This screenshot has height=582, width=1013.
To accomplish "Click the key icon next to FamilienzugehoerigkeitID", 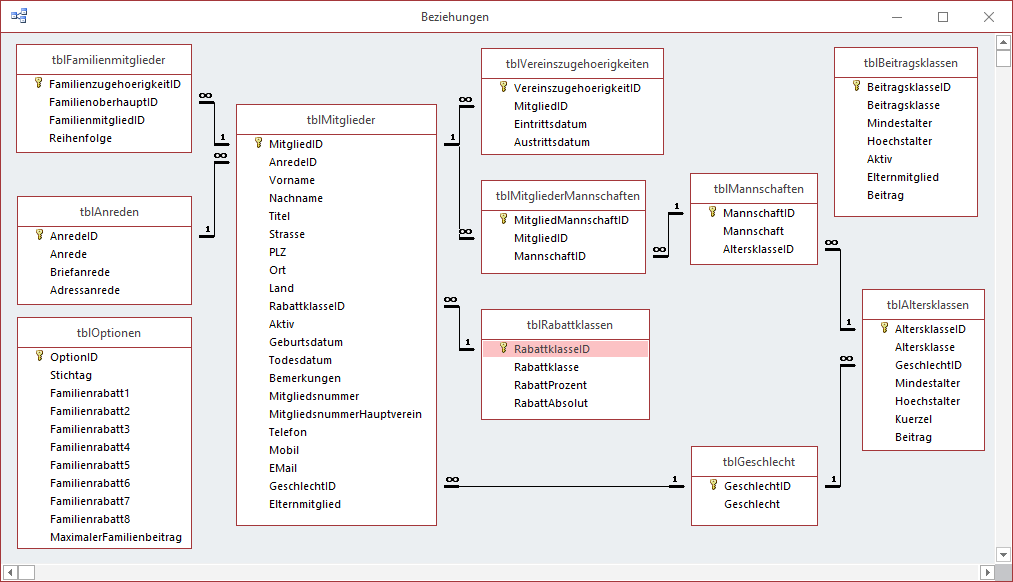I will (x=38, y=83).
